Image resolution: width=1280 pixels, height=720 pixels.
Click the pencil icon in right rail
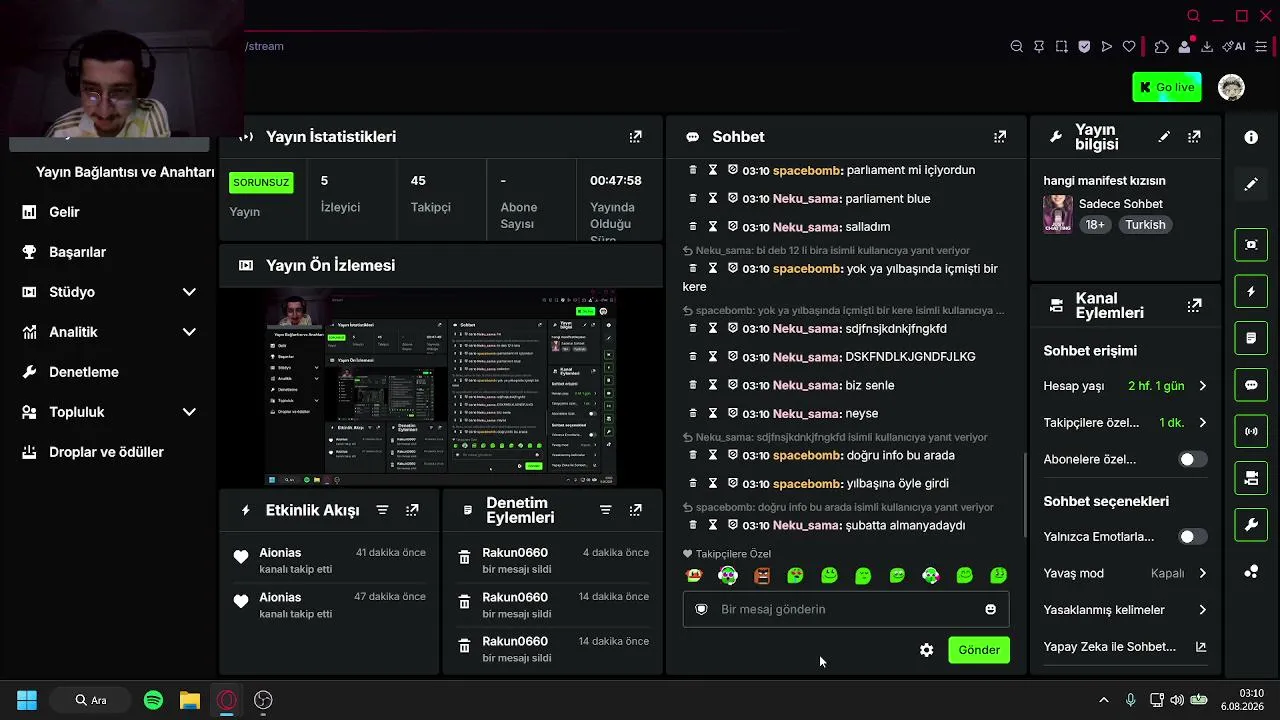pos(1251,185)
